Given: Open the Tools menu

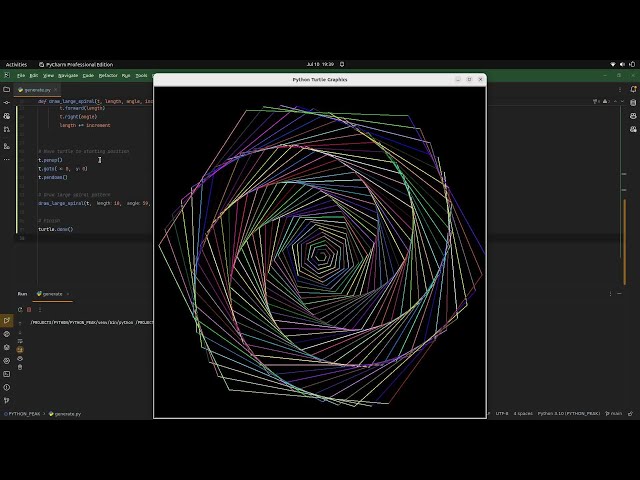Looking at the screenshot, I should [141, 76].
